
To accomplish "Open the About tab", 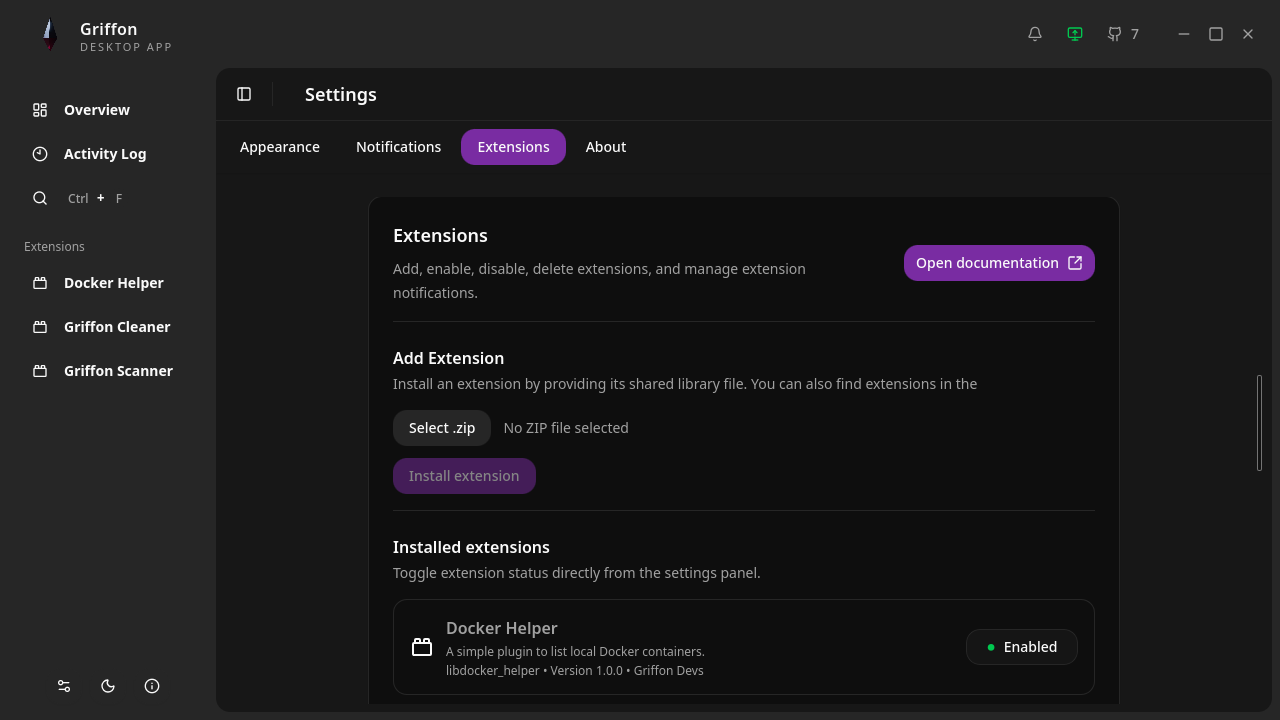I will [x=606, y=147].
